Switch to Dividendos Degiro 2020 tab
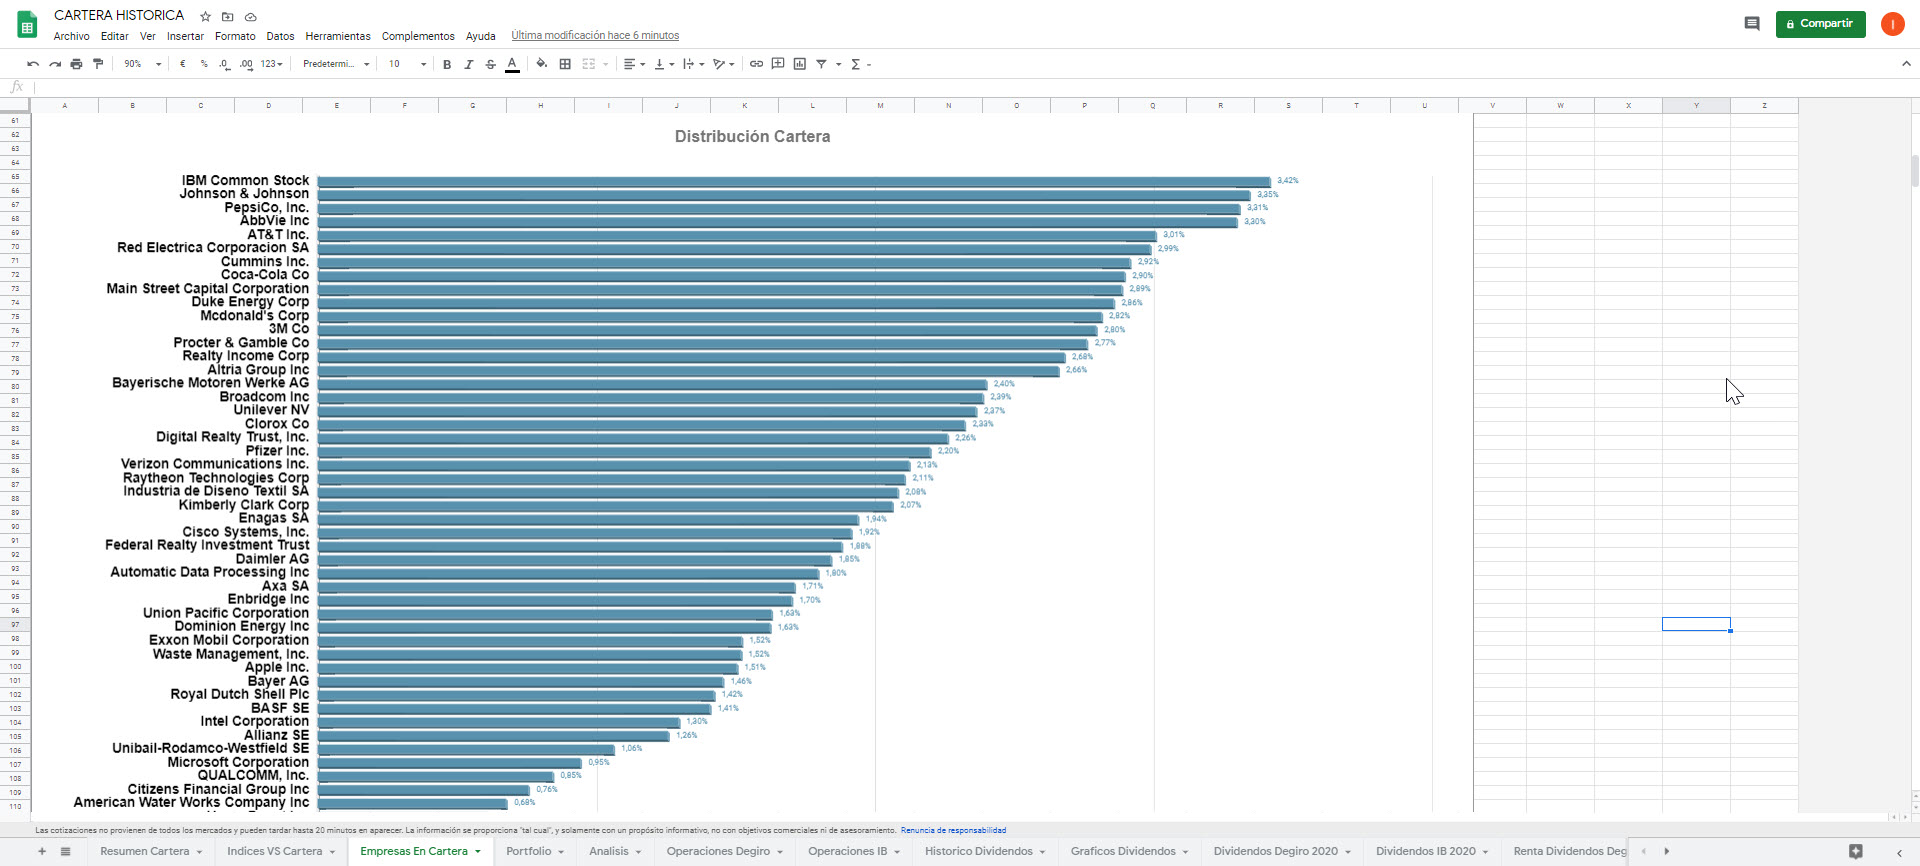The image size is (1920, 866). [1276, 851]
